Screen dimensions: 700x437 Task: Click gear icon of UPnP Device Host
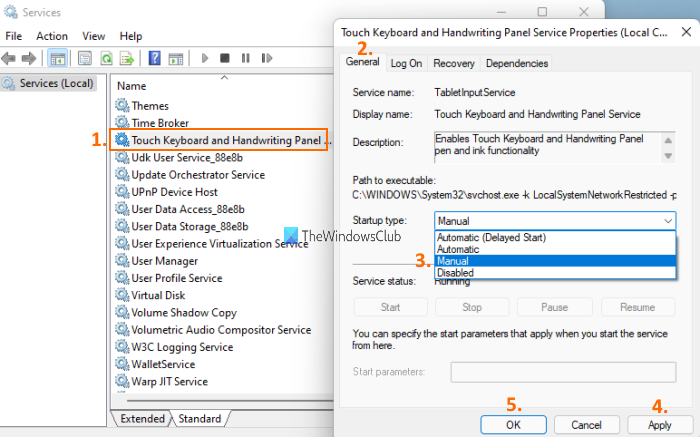(x=122, y=191)
